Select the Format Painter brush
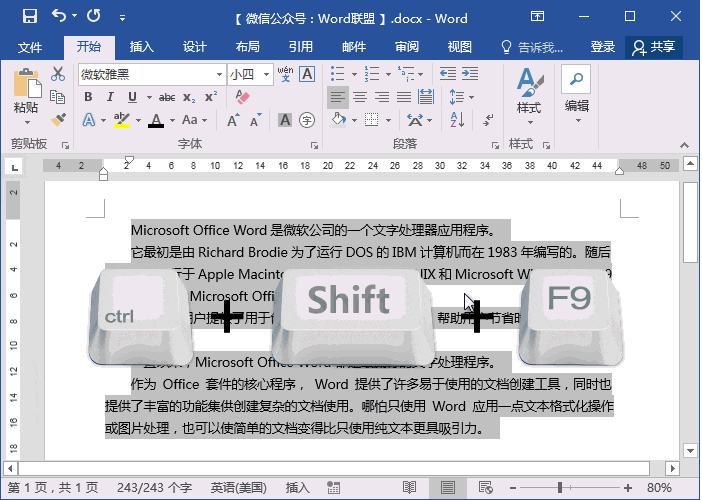This screenshot has width=702, height=500. pyautogui.click(x=58, y=120)
